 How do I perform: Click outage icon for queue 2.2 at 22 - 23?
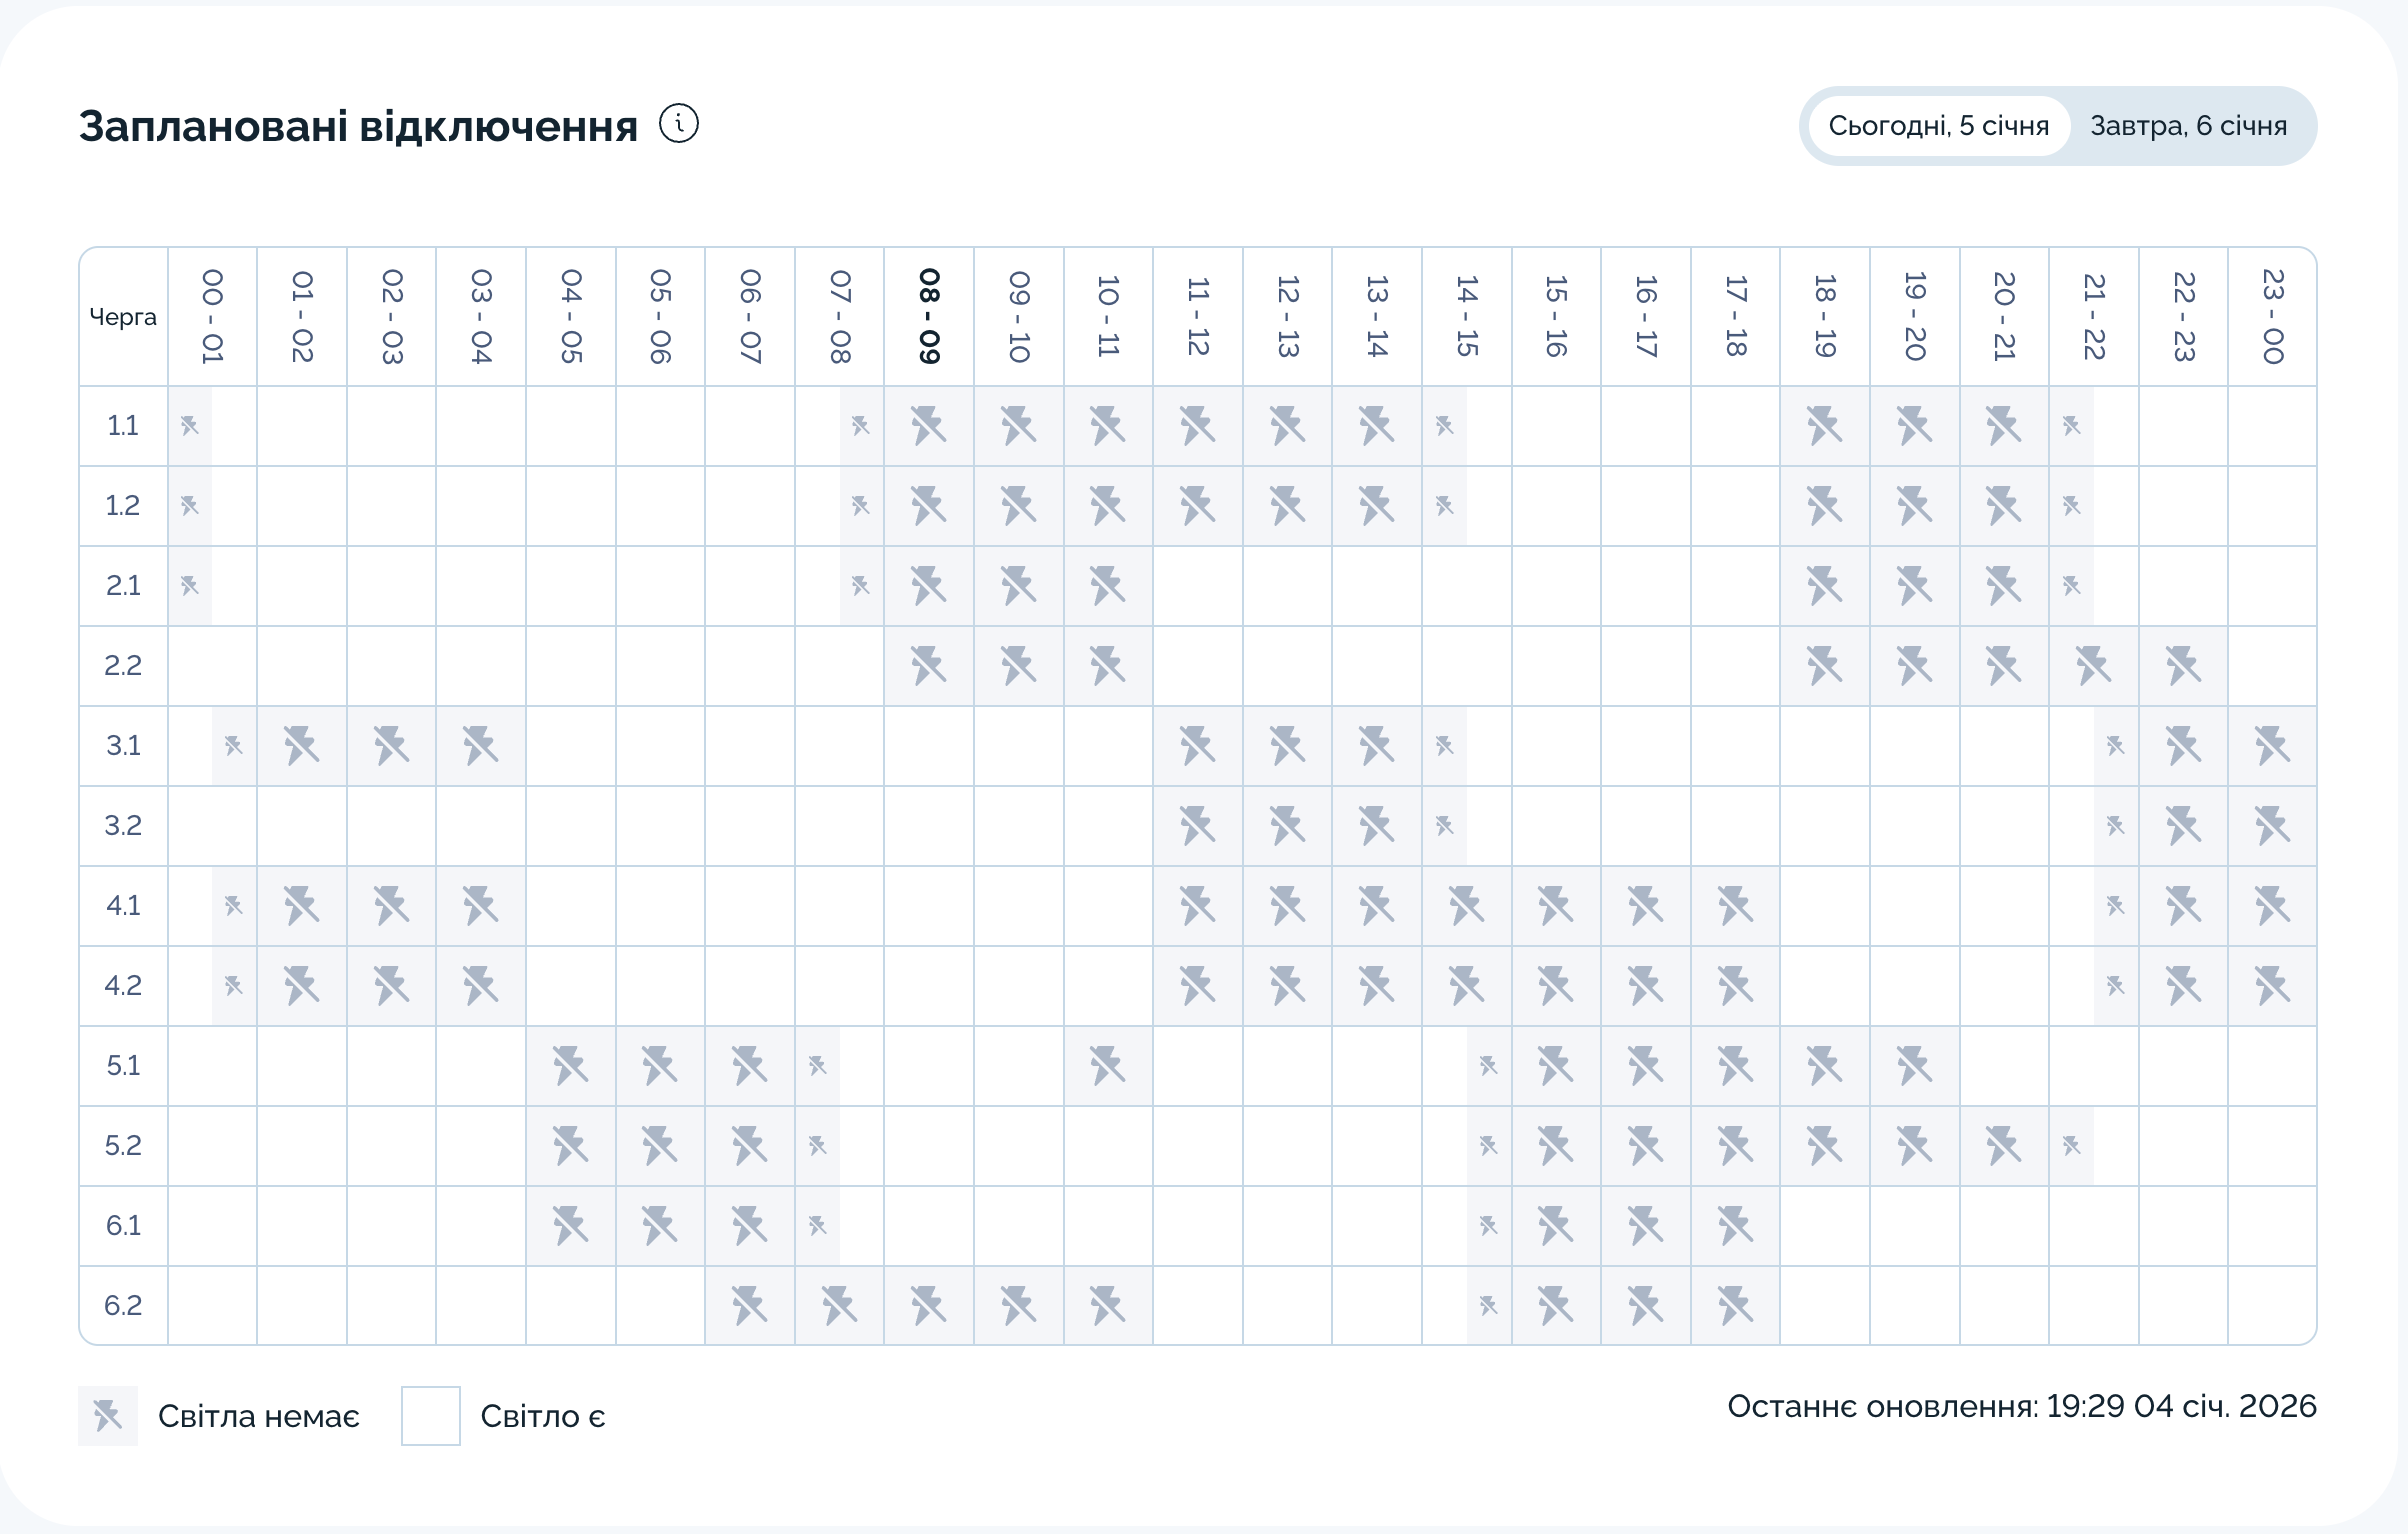tap(2183, 666)
